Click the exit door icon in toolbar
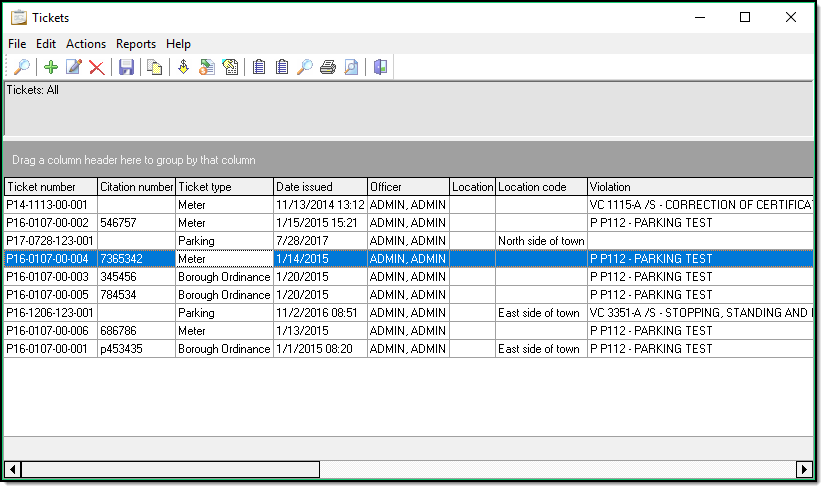The image size is (825, 490). 380,67
